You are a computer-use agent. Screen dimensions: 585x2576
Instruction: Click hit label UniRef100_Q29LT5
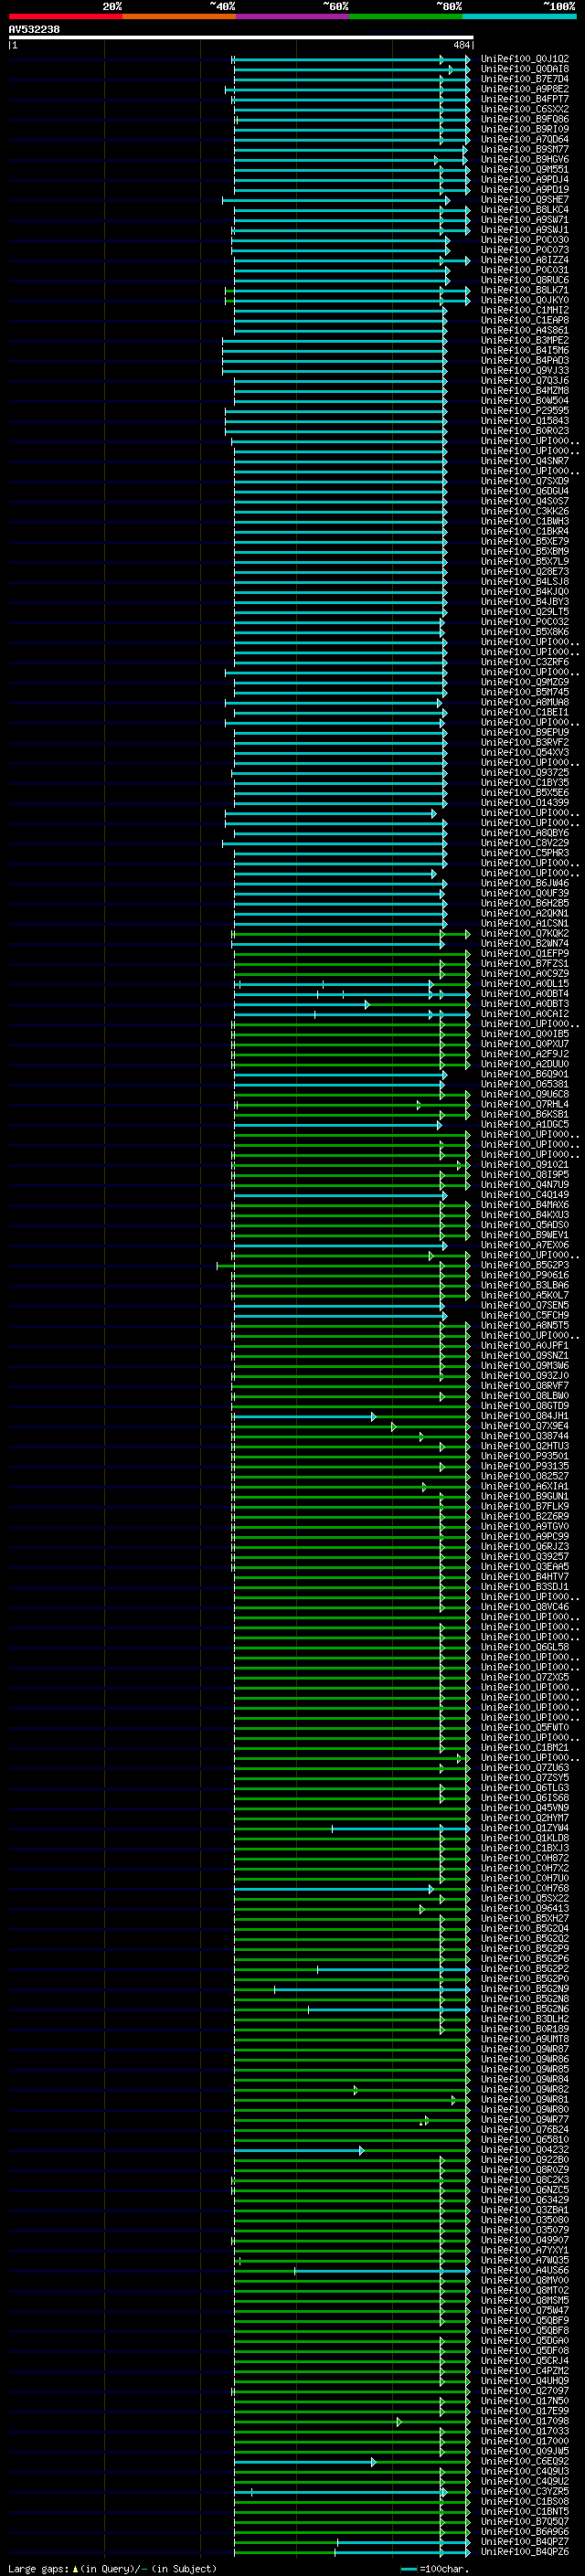point(525,612)
